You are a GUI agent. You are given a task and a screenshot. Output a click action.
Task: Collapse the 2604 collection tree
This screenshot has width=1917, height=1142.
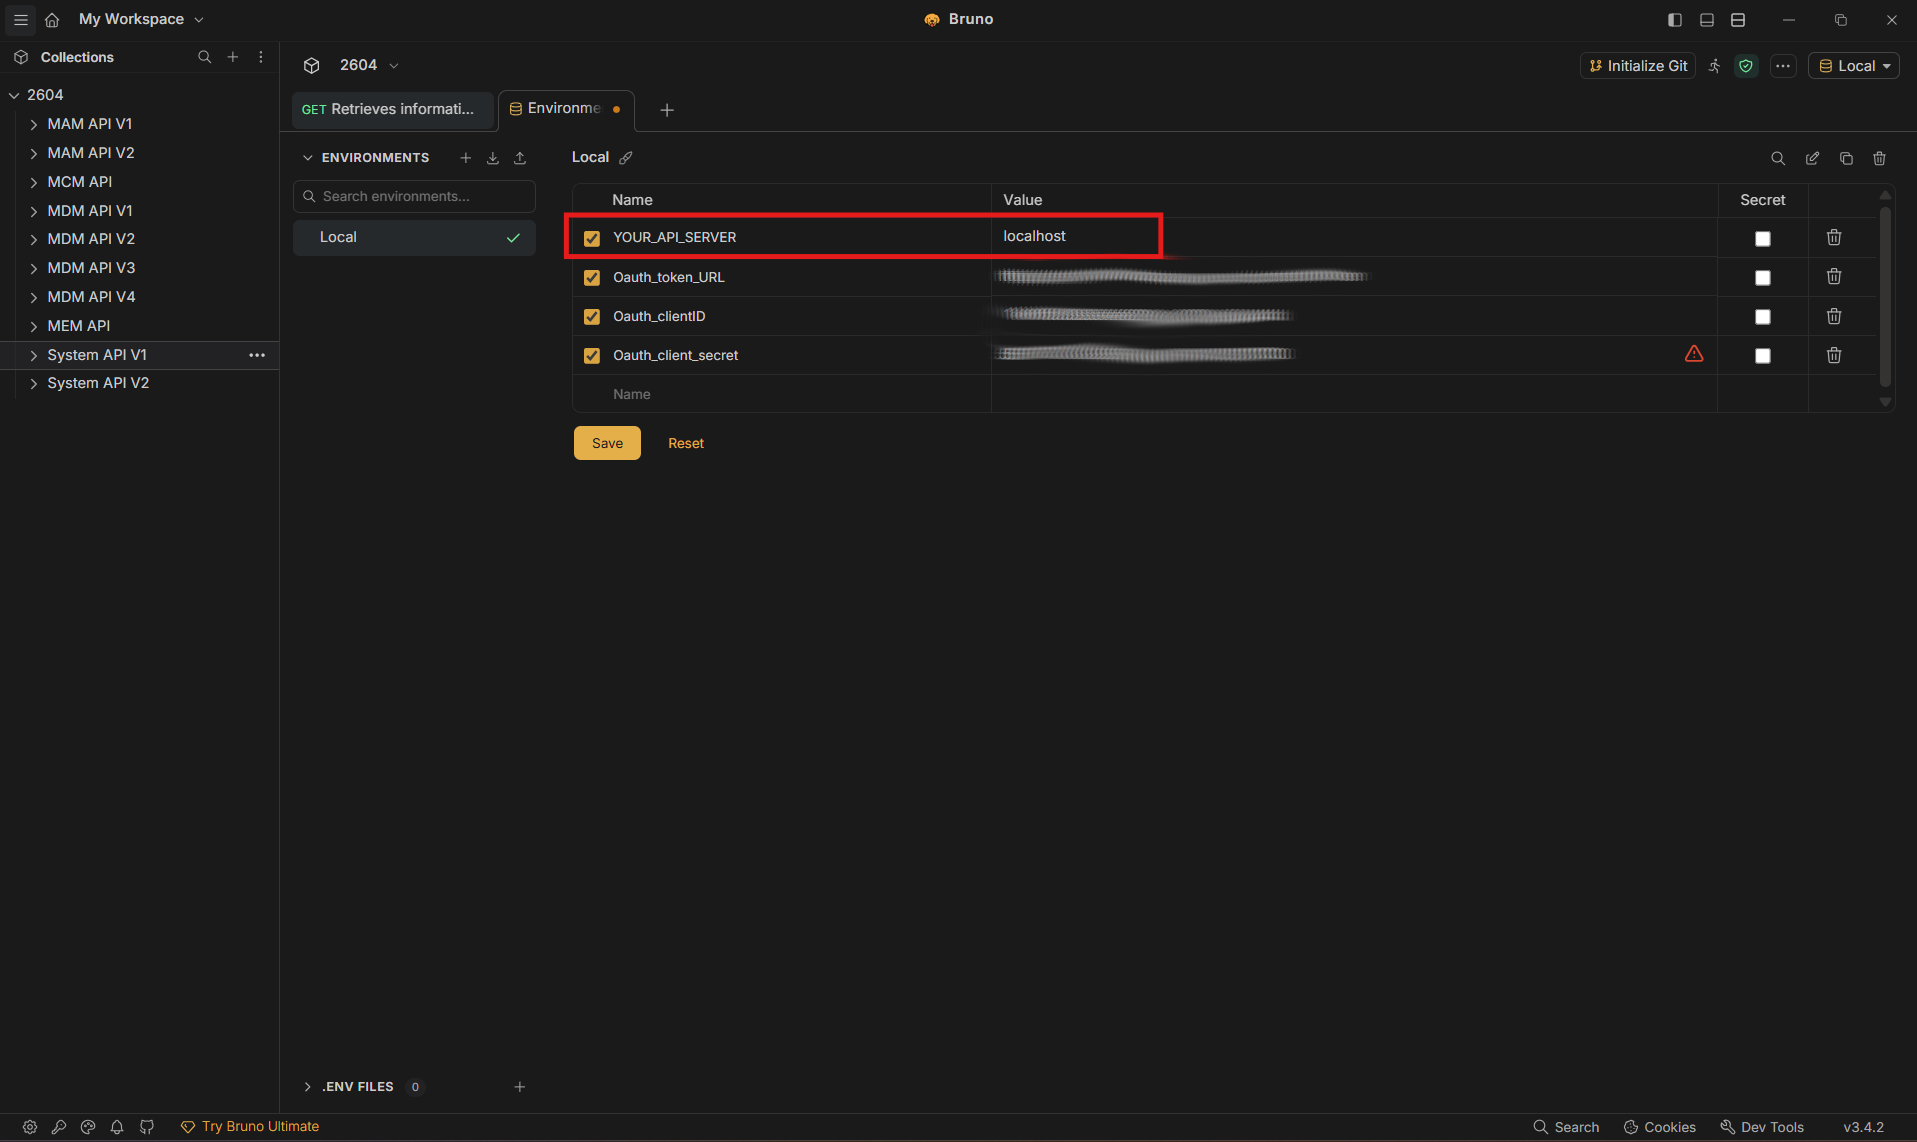pos(14,95)
